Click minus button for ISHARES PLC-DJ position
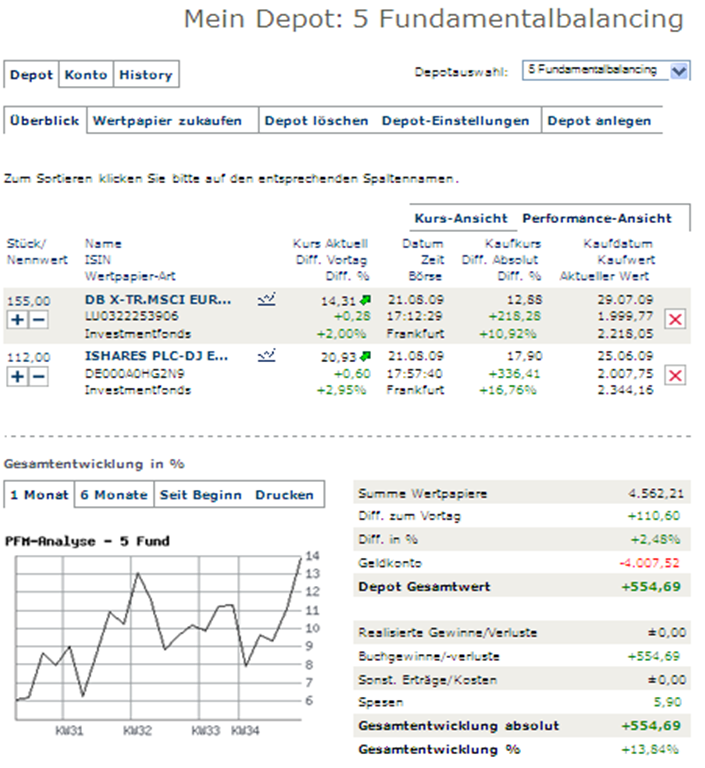Viewport: 705px width, 768px height. [x=38, y=376]
